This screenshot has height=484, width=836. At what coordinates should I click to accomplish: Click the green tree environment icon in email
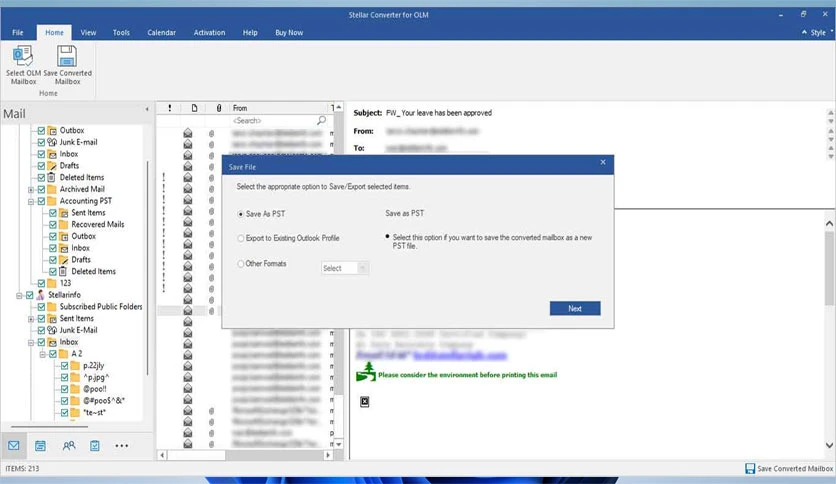(x=366, y=372)
